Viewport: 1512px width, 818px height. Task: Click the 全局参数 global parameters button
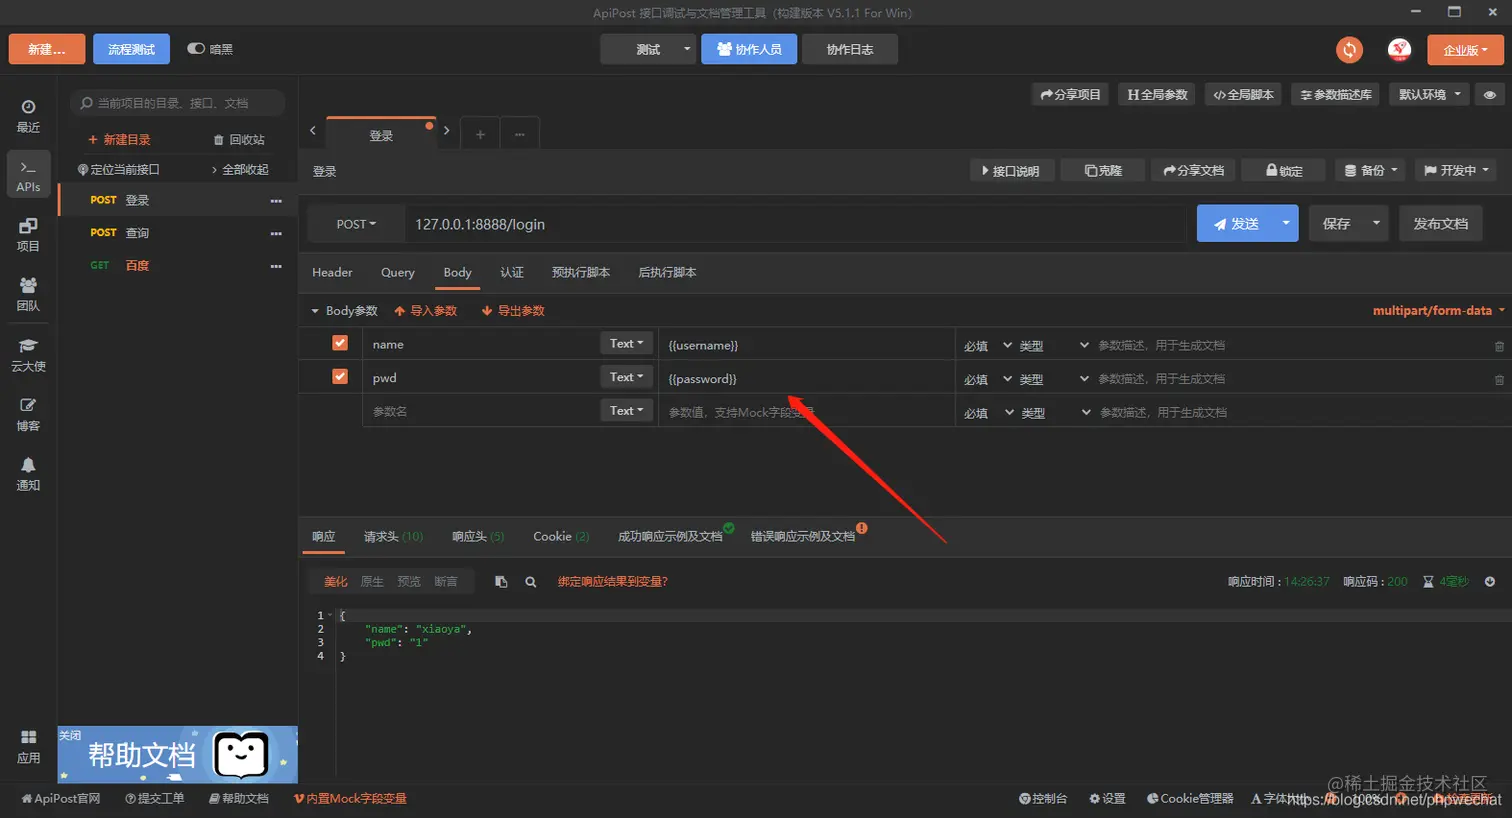(x=1157, y=95)
